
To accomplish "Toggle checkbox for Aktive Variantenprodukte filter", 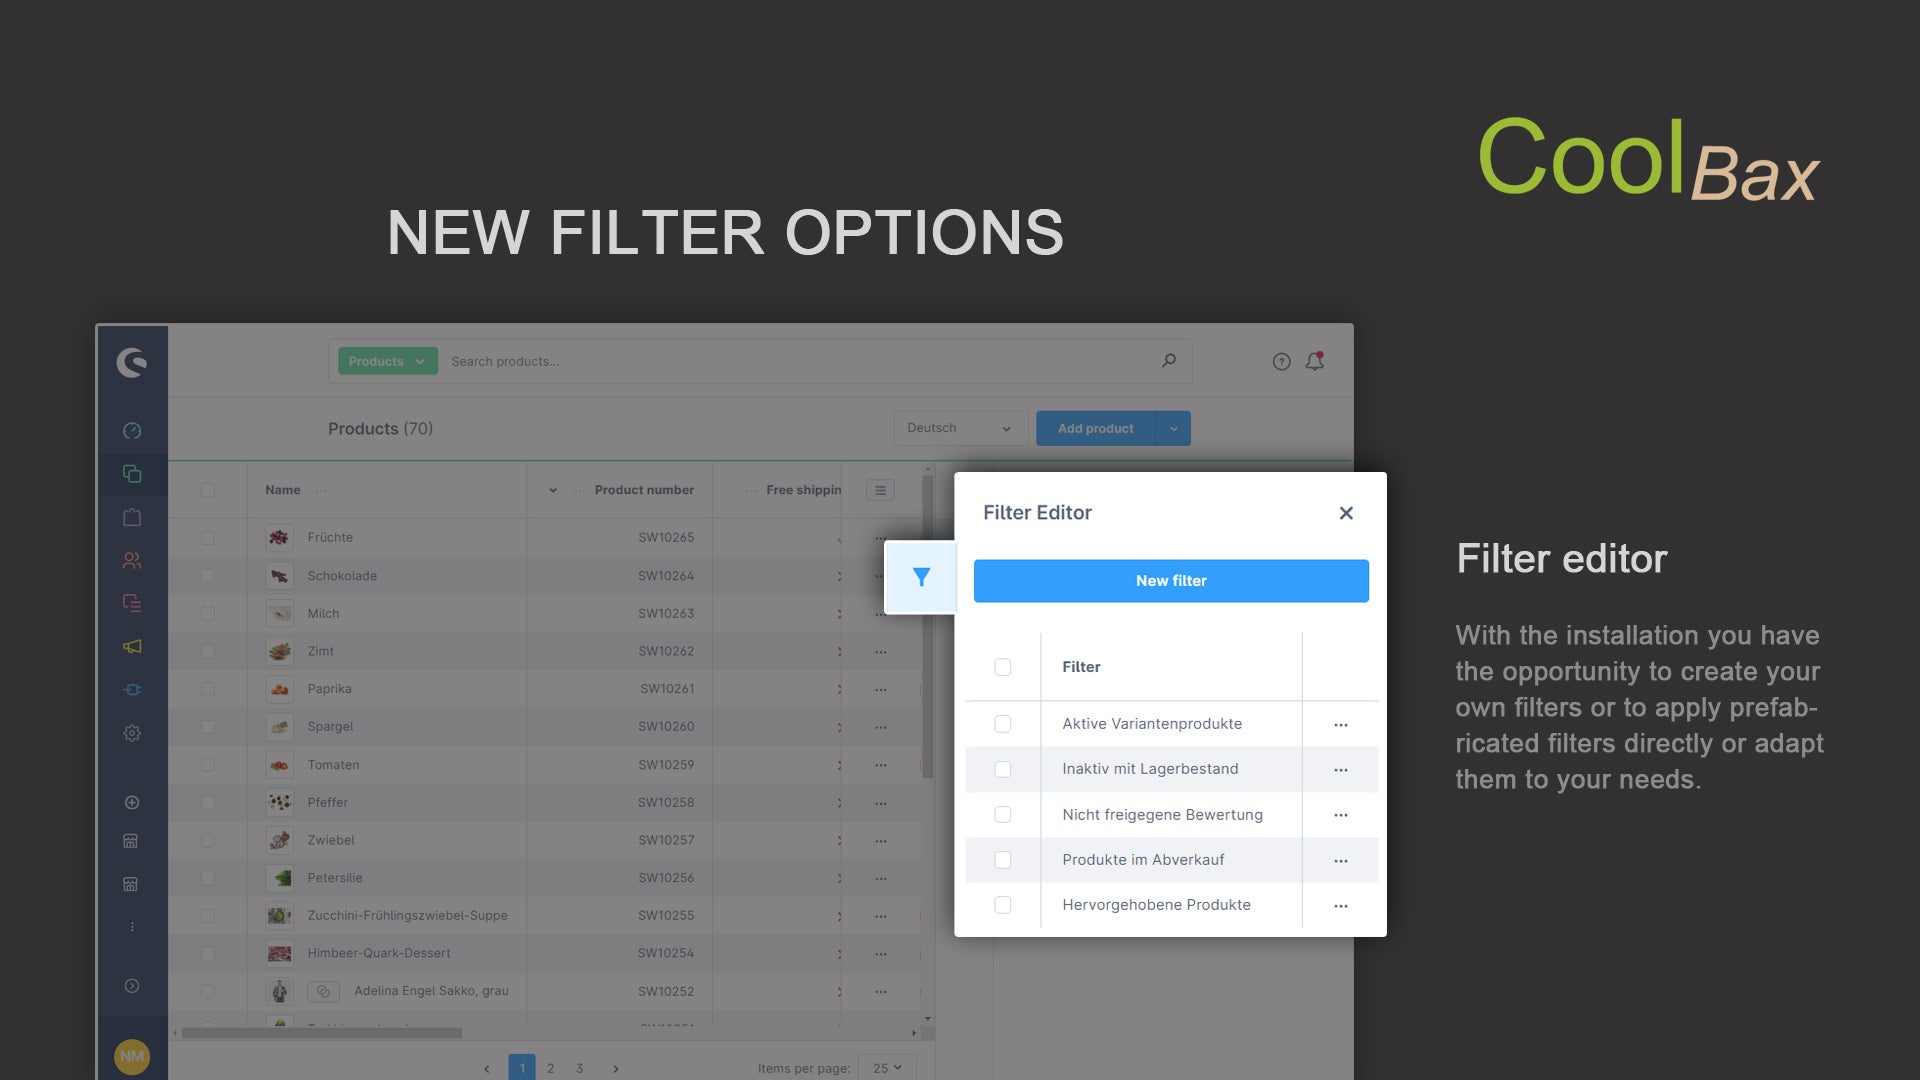I will (x=1002, y=723).
